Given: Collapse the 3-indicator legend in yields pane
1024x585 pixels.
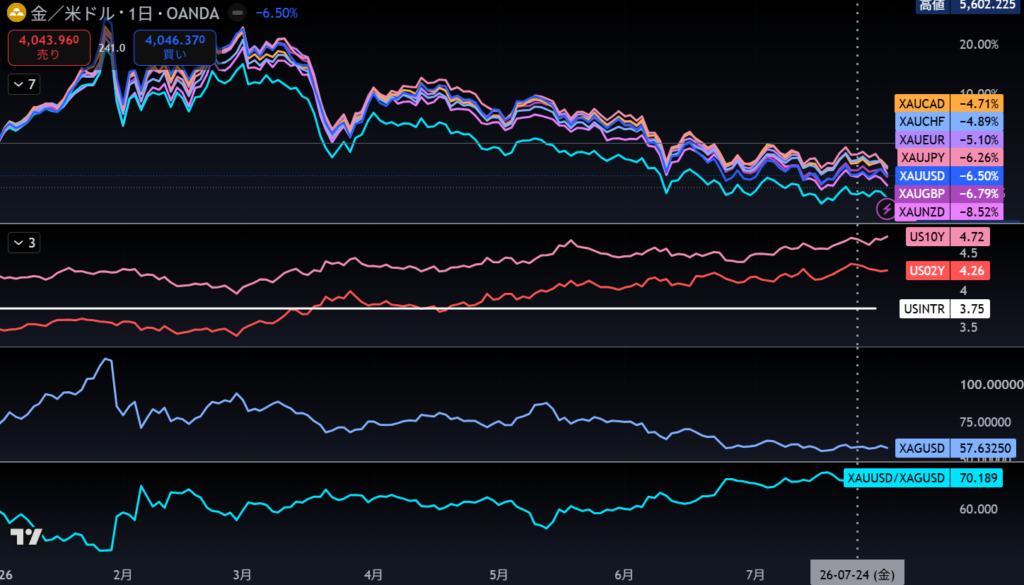Looking at the screenshot, I should (24, 244).
